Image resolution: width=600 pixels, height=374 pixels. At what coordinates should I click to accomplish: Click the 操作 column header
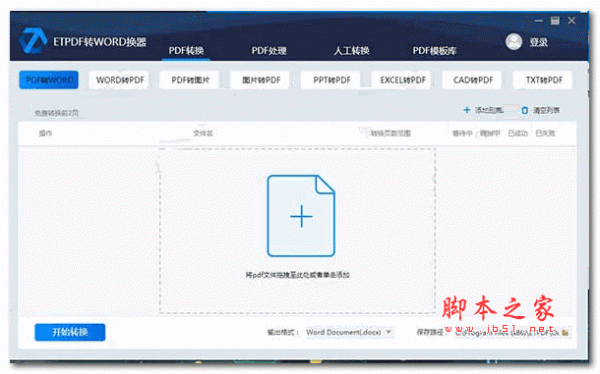[x=45, y=133]
